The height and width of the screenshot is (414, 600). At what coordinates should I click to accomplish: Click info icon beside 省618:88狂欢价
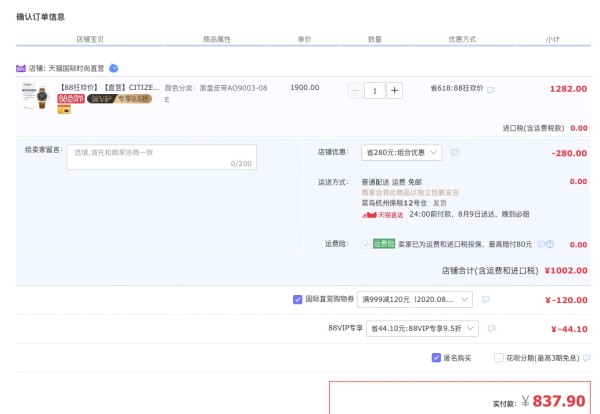[490, 90]
